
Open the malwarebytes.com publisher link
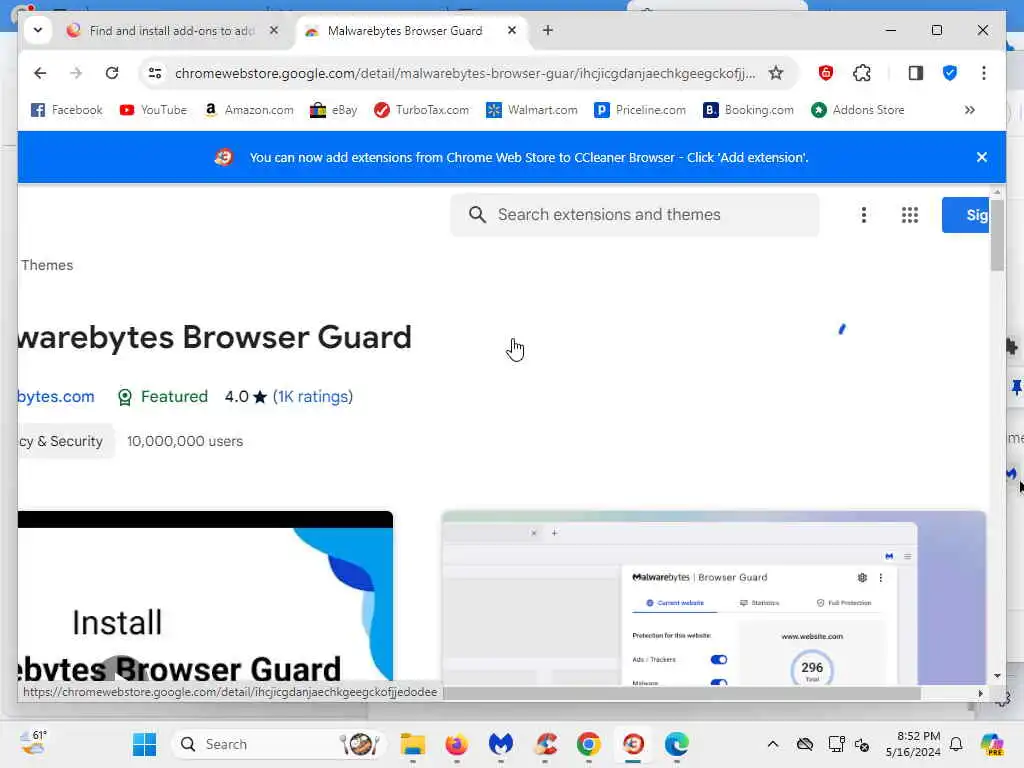[56, 396]
